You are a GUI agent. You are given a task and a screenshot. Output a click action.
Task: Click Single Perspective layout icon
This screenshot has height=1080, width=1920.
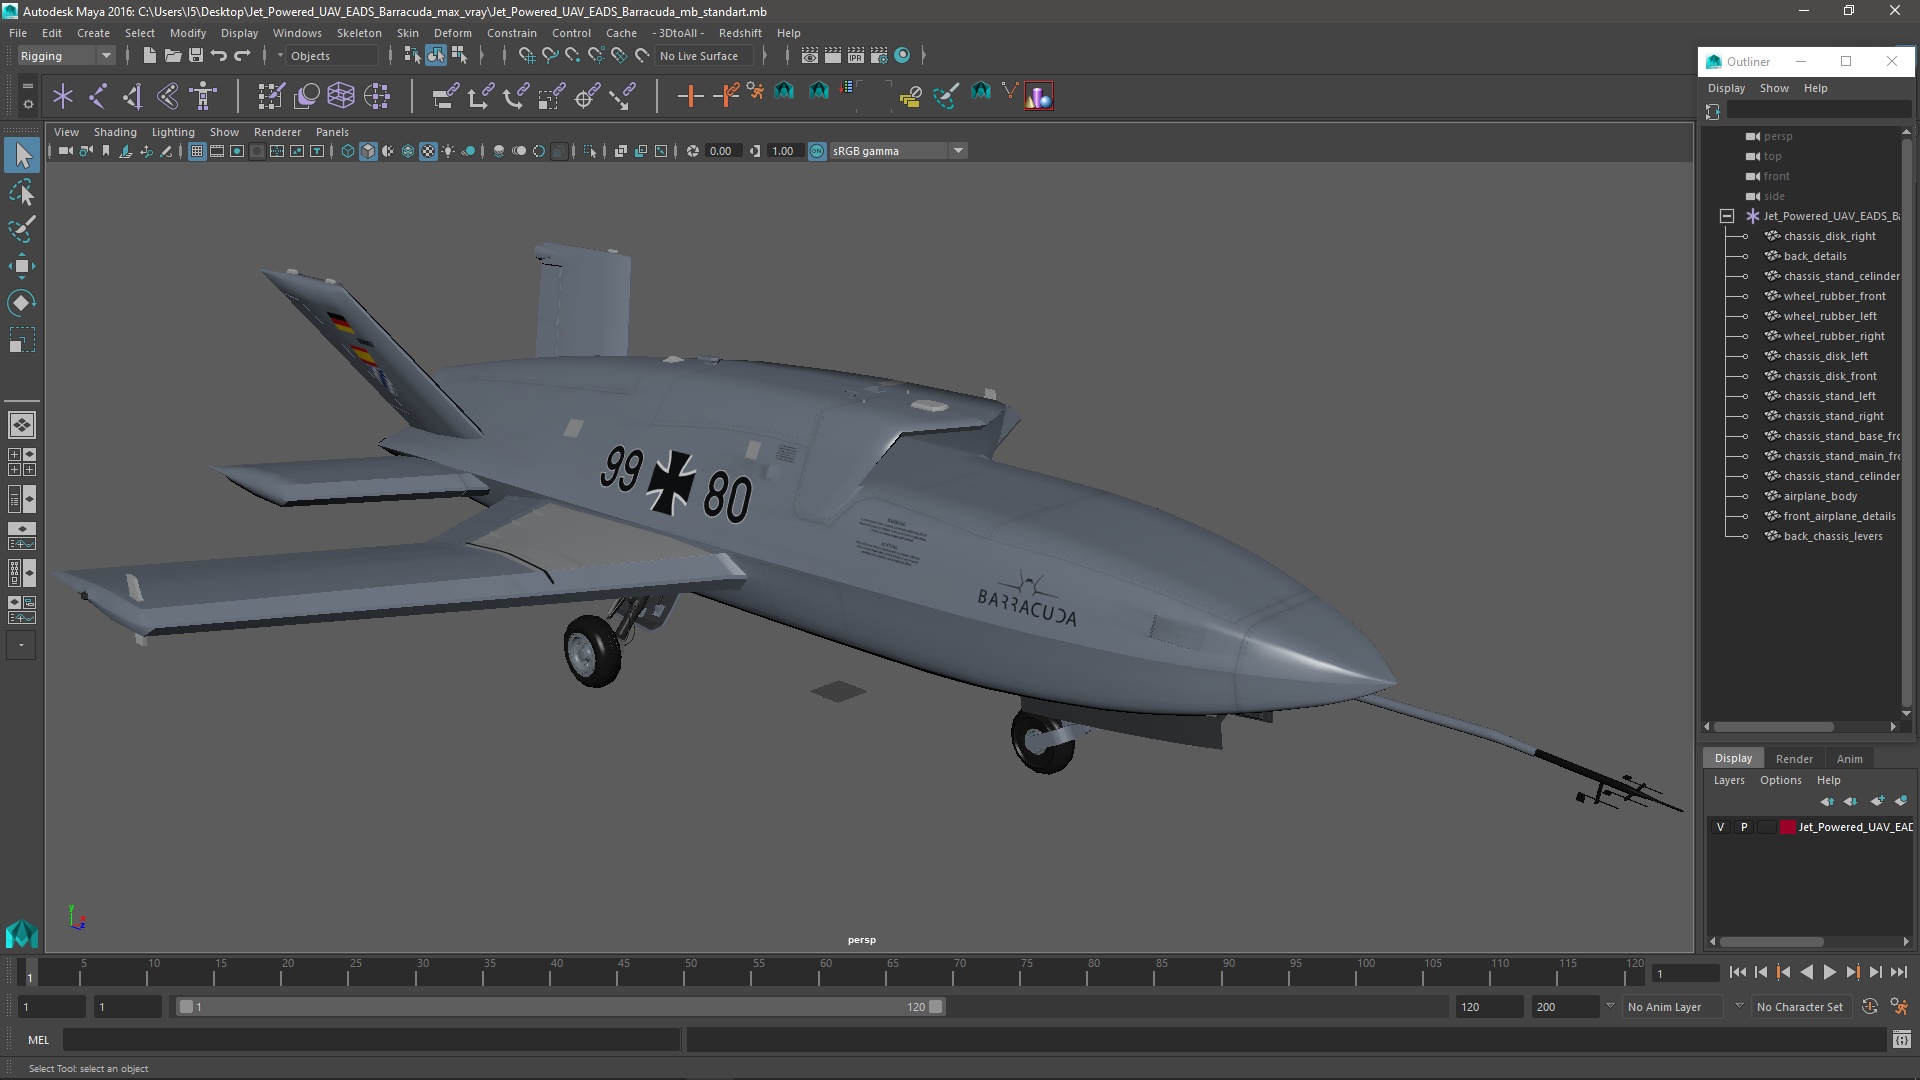[22, 425]
